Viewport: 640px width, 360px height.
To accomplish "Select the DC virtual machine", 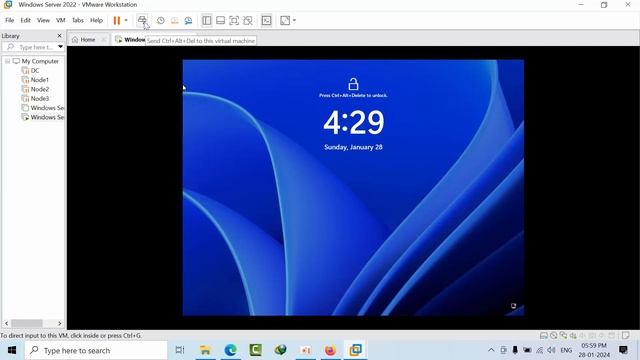I will [x=35, y=71].
